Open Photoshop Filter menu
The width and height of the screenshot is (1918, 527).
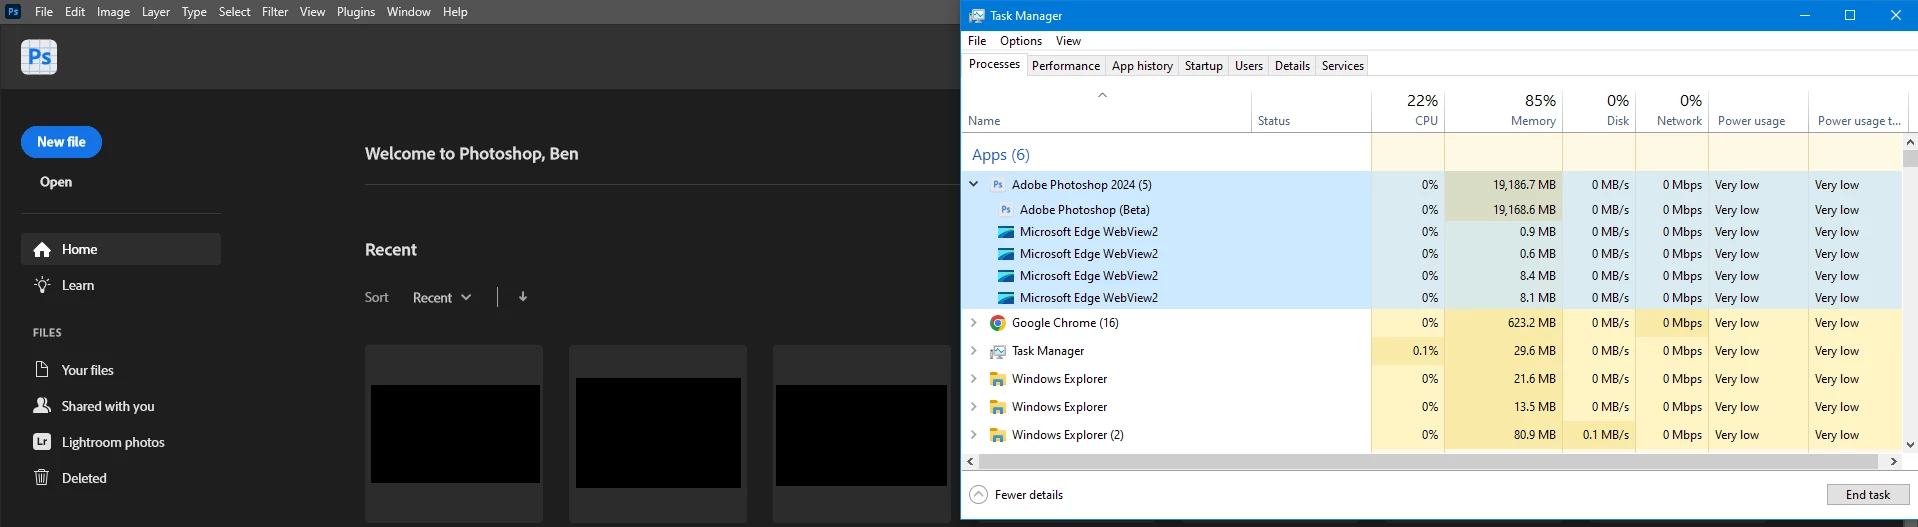(x=275, y=12)
